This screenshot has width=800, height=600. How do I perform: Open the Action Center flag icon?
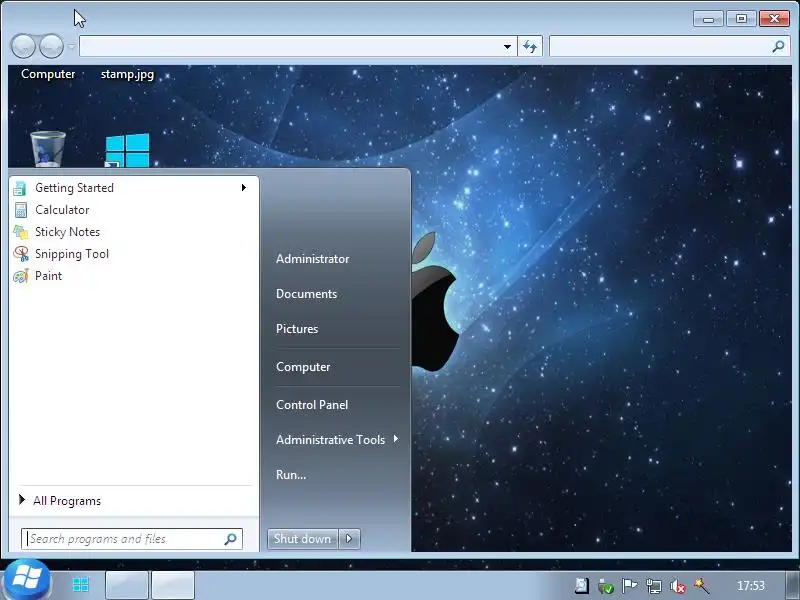coord(630,586)
